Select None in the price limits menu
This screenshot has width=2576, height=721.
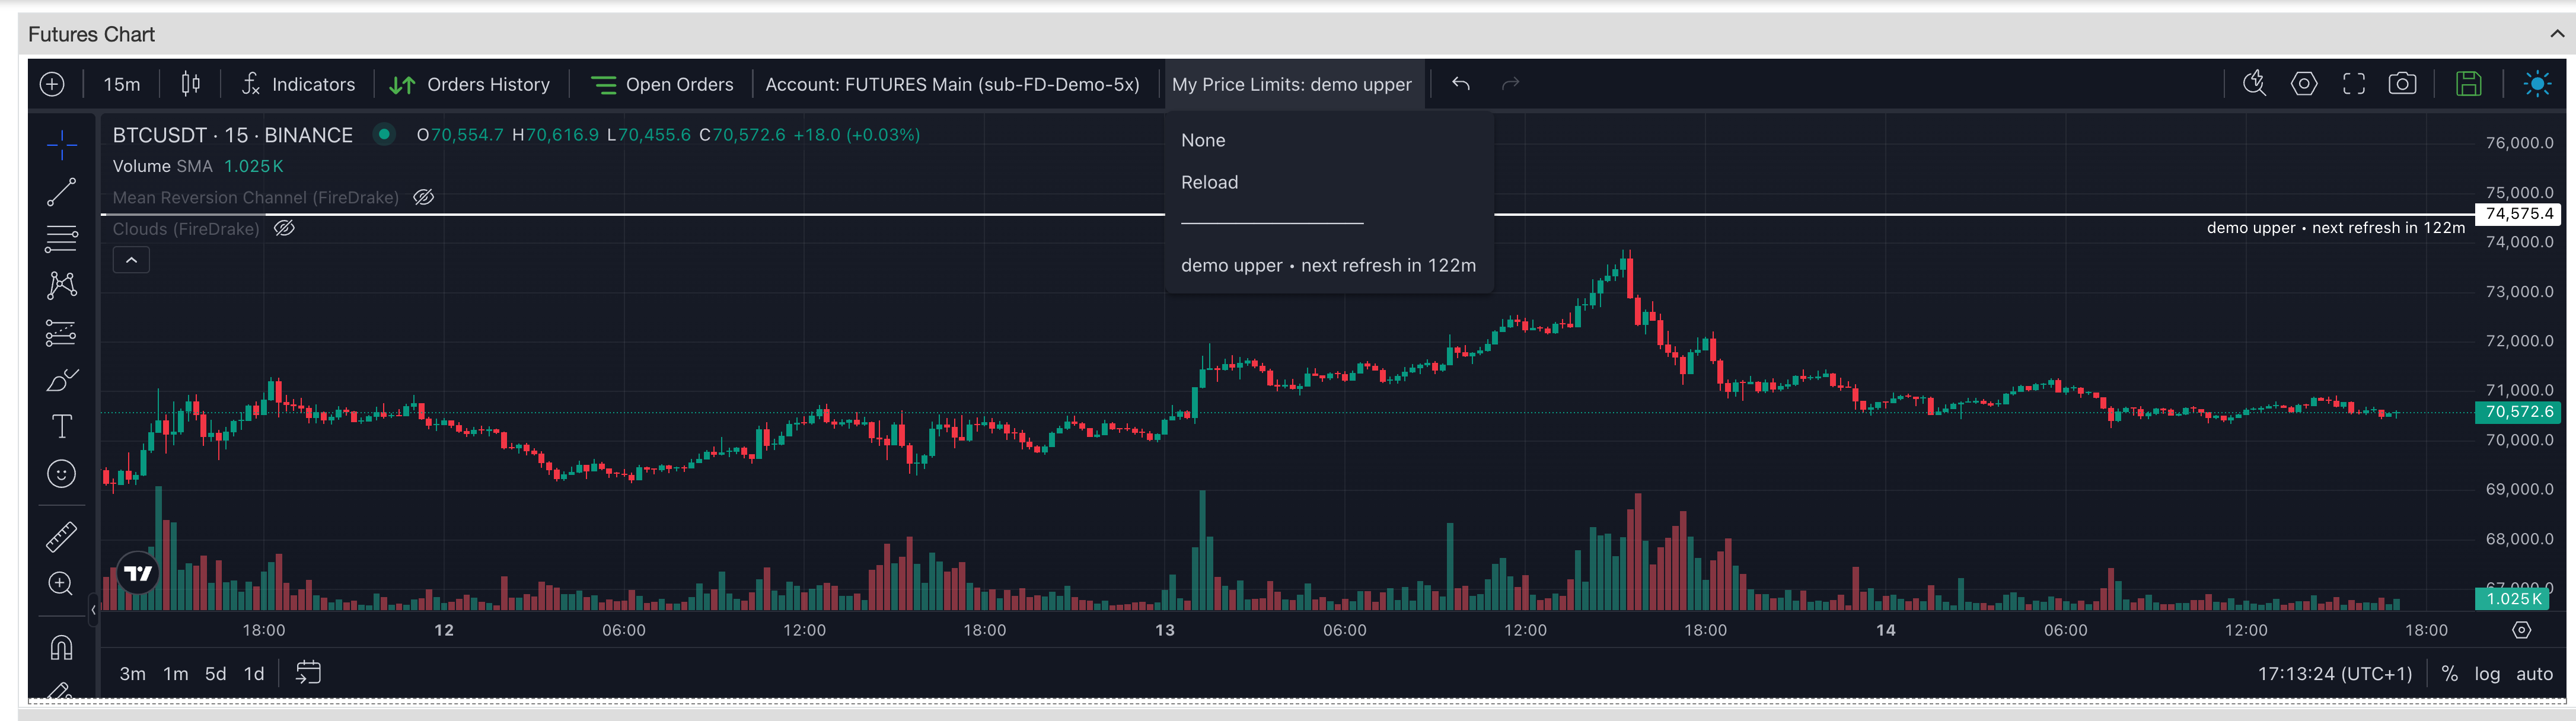point(1203,140)
